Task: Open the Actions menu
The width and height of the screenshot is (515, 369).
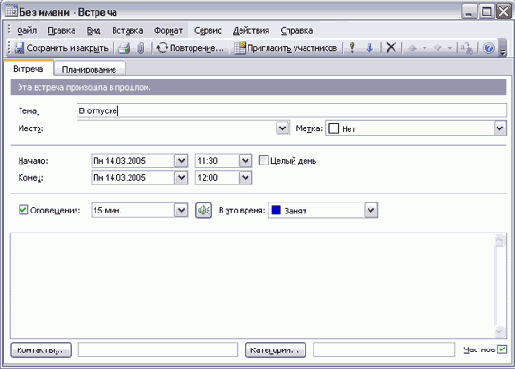Action: tap(251, 31)
